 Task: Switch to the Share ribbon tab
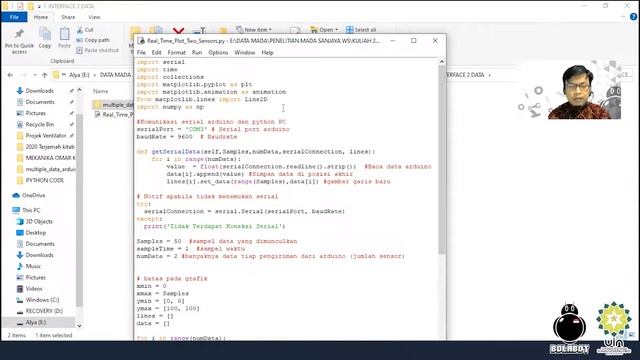pyautogui.click(x=68, y=17)
